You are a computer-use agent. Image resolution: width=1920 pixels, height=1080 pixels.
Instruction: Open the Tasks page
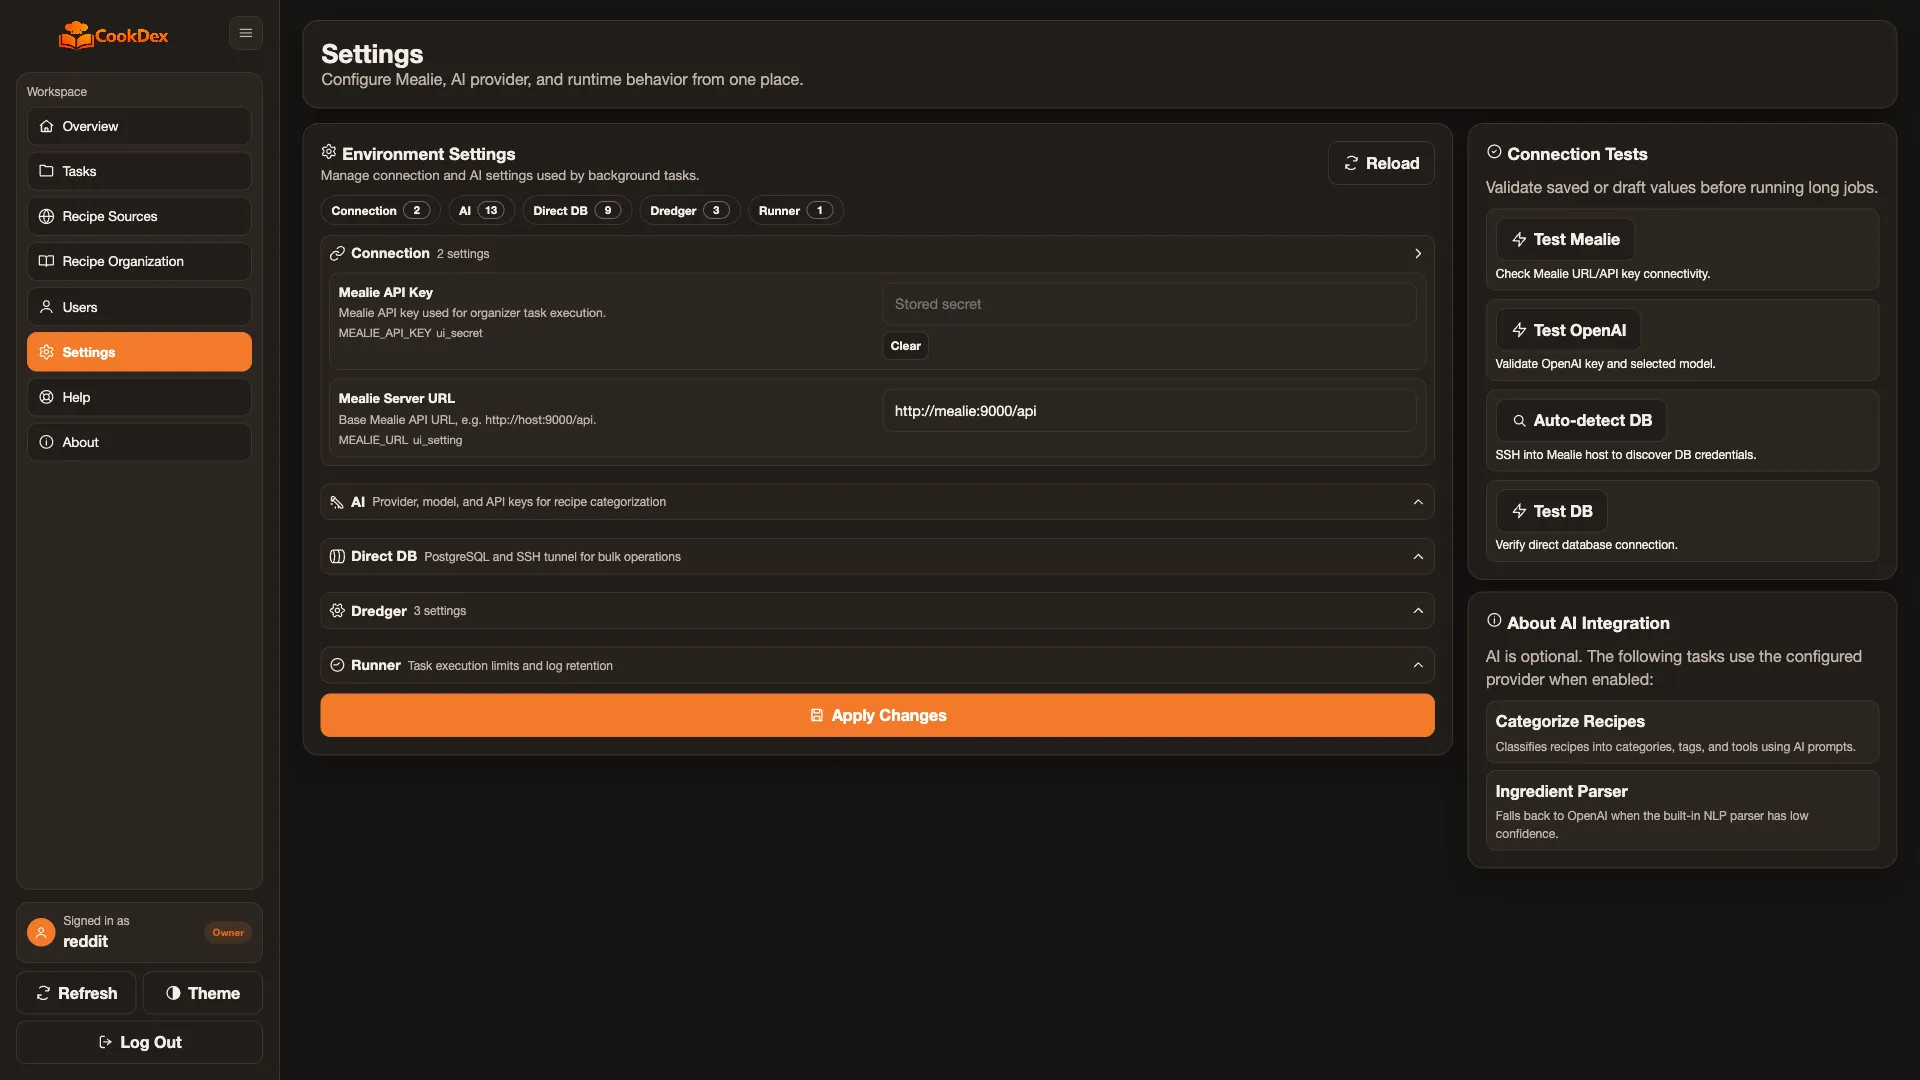click(x=139, y=171)
